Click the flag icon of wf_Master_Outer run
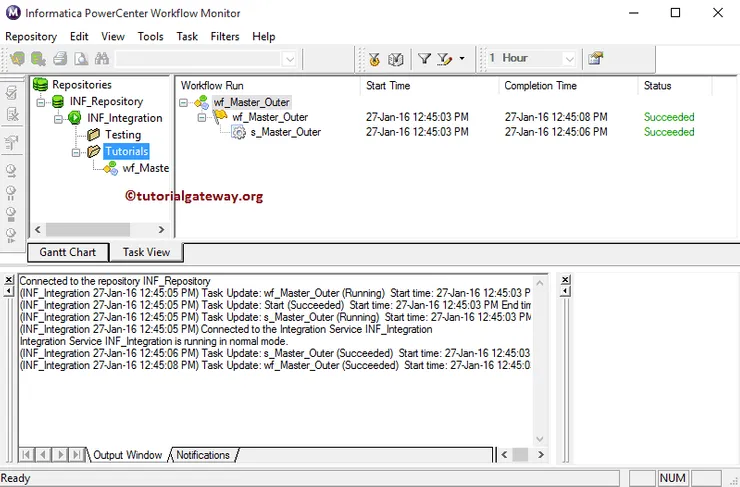 [220, 117]
